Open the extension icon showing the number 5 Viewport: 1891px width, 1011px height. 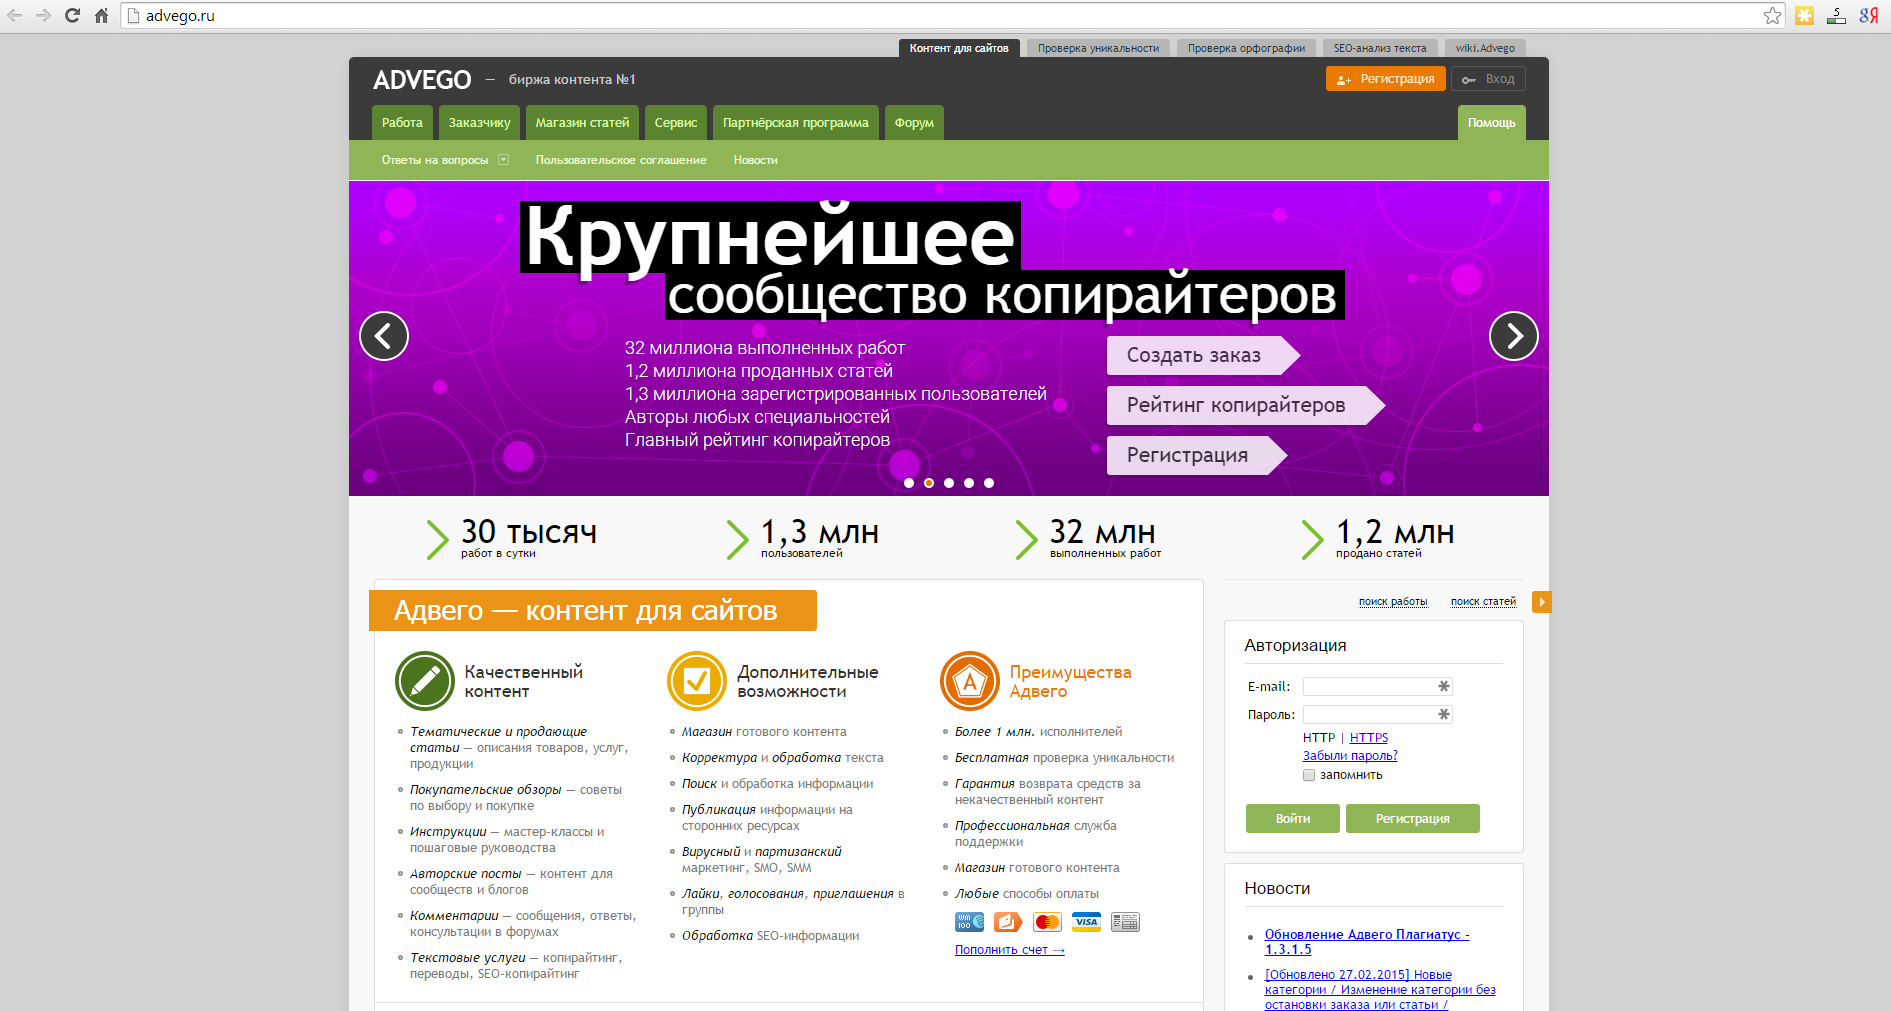1836,15
